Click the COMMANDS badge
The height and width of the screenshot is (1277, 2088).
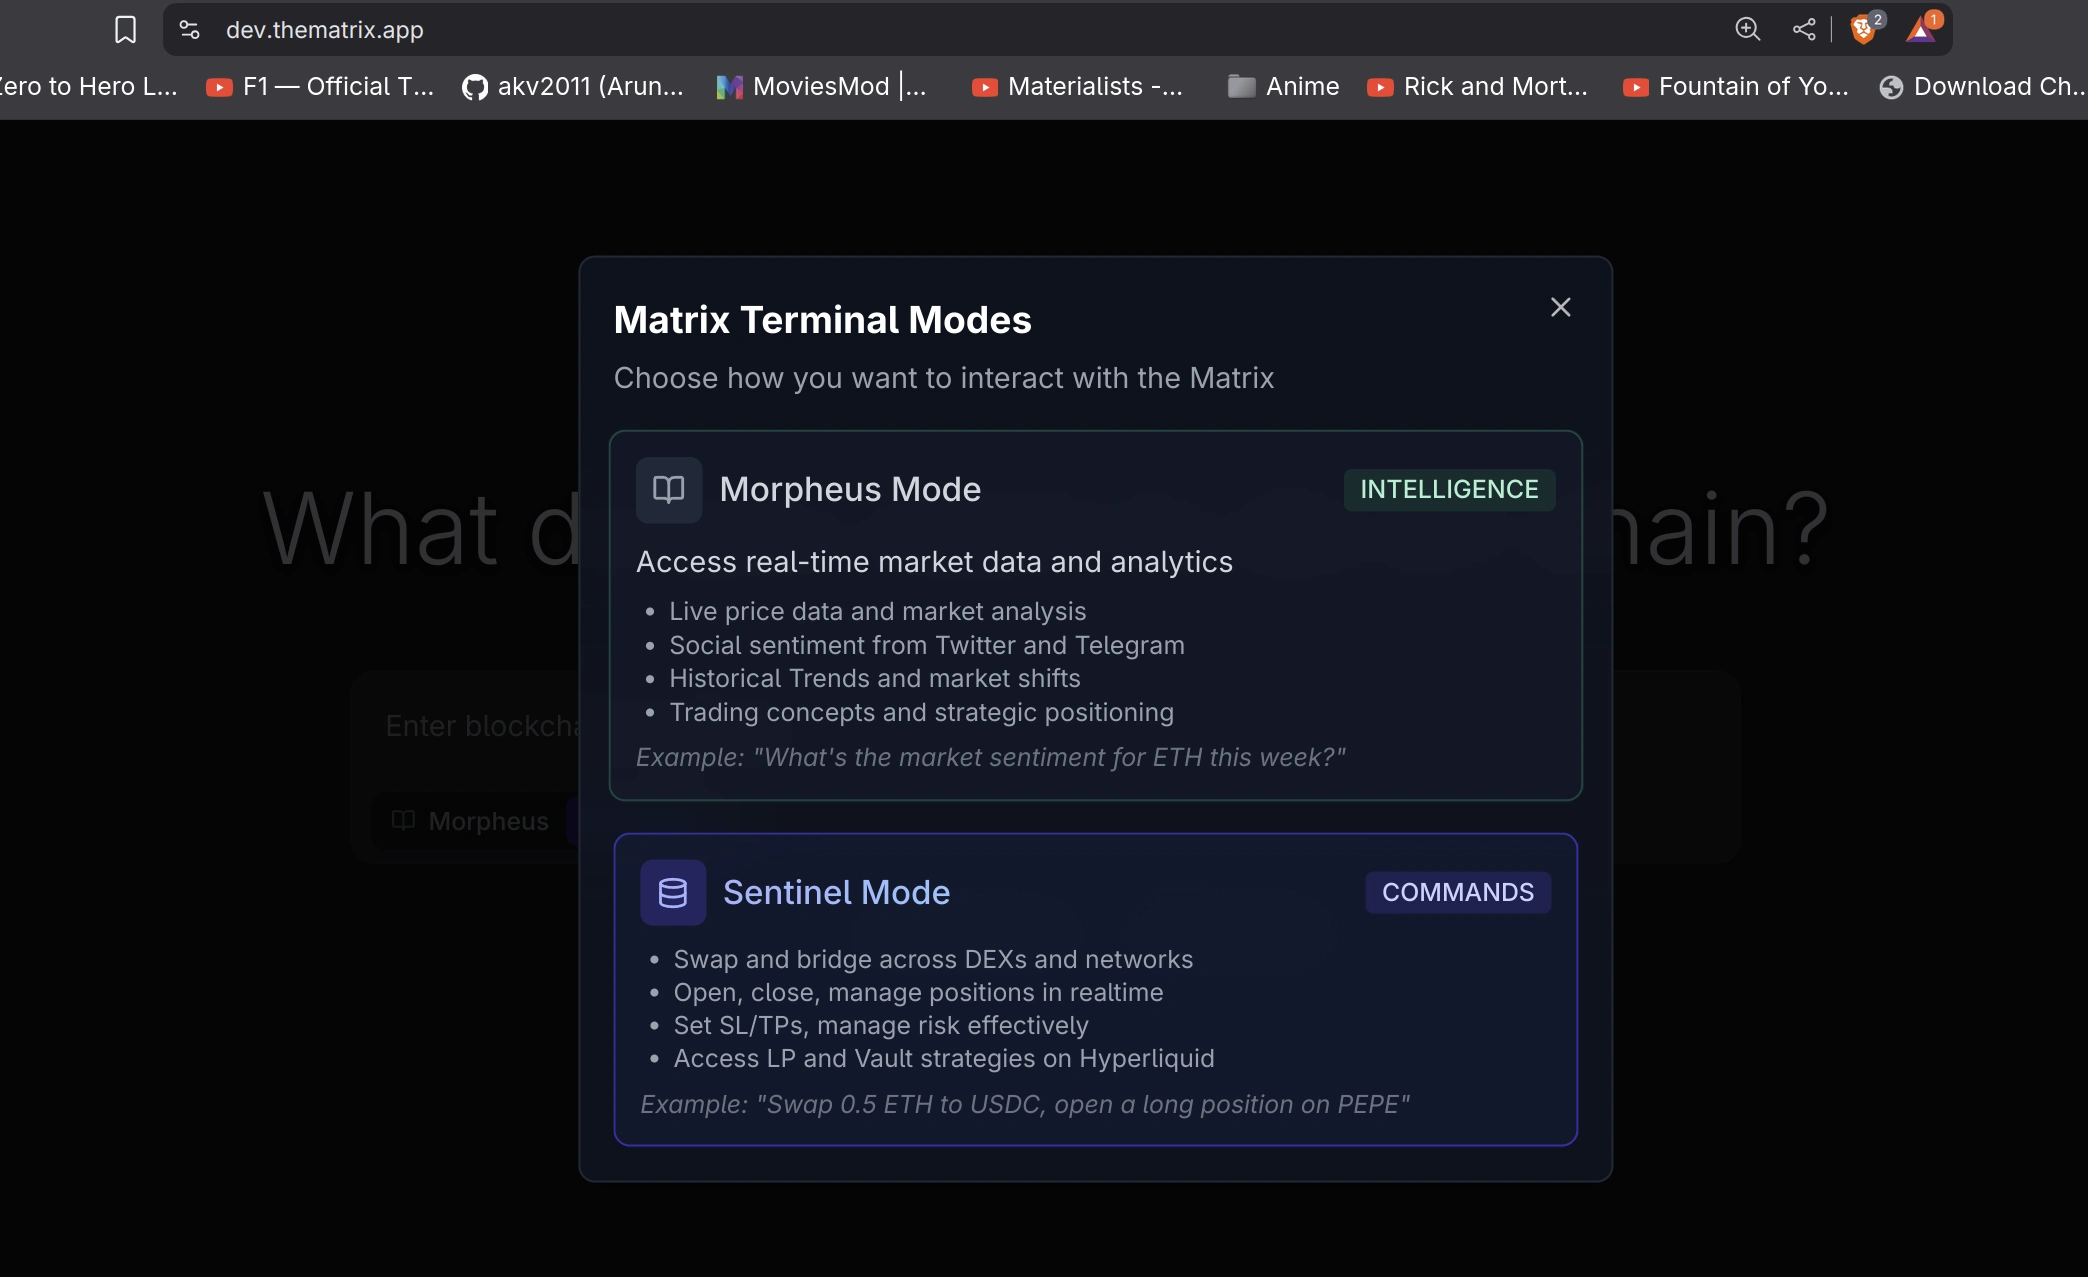point(1457,892)
